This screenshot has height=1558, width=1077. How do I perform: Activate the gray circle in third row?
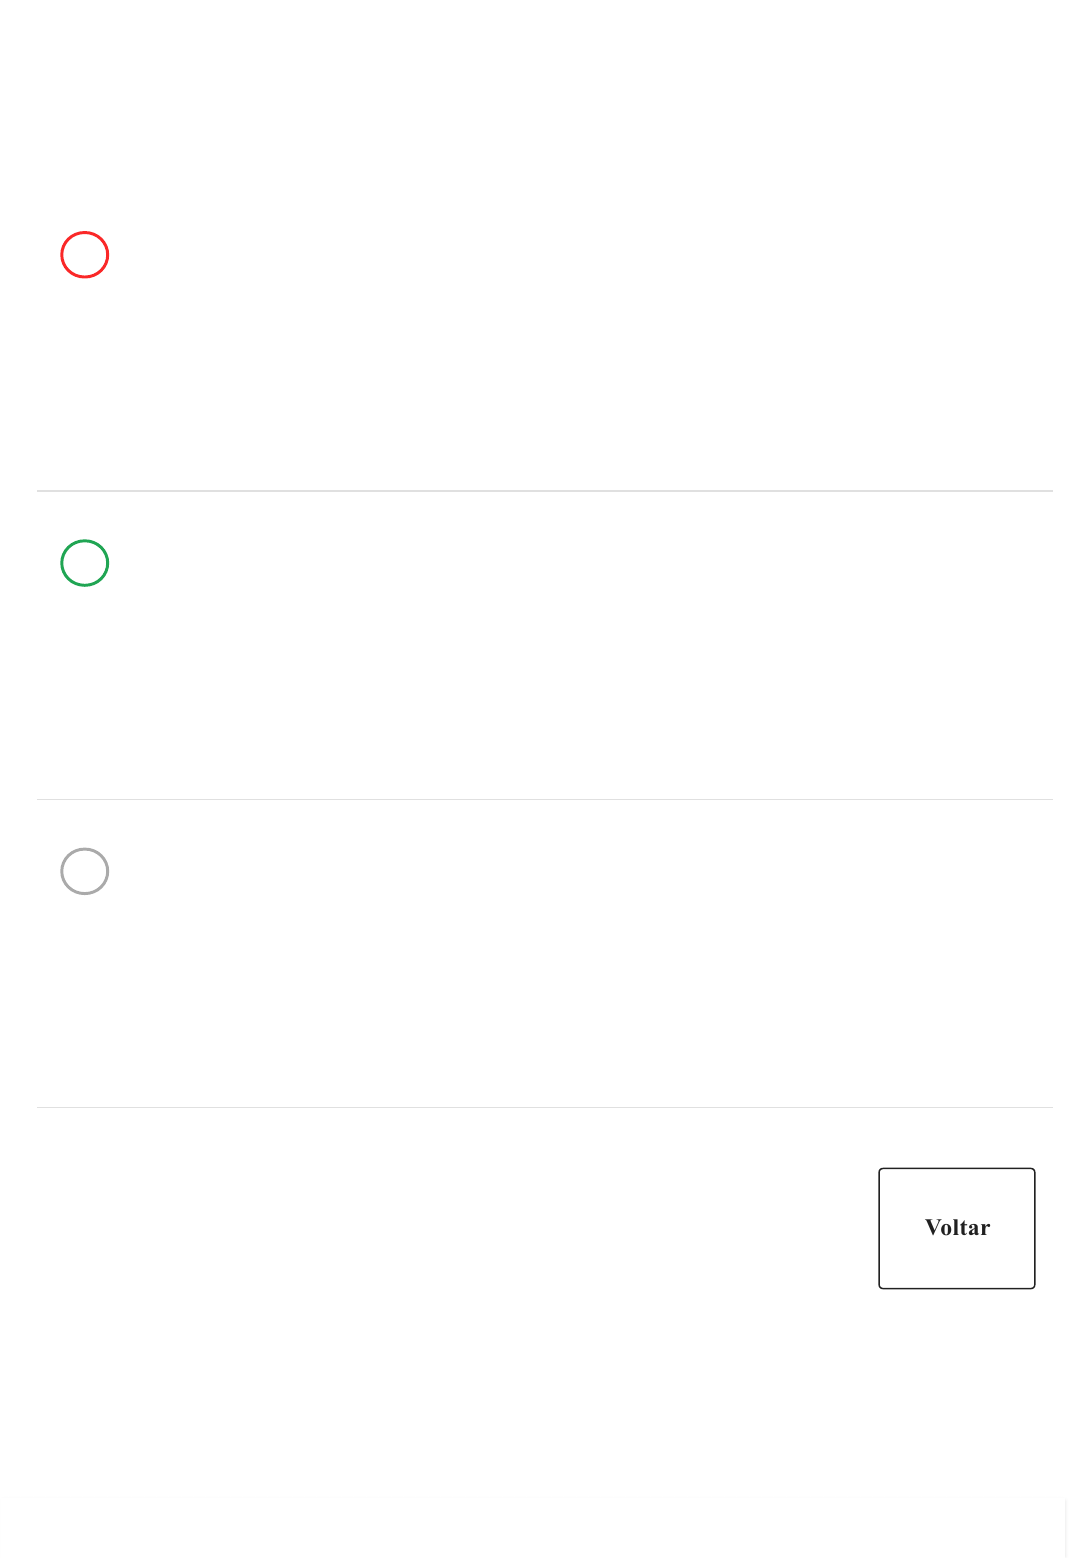[85, 871]
